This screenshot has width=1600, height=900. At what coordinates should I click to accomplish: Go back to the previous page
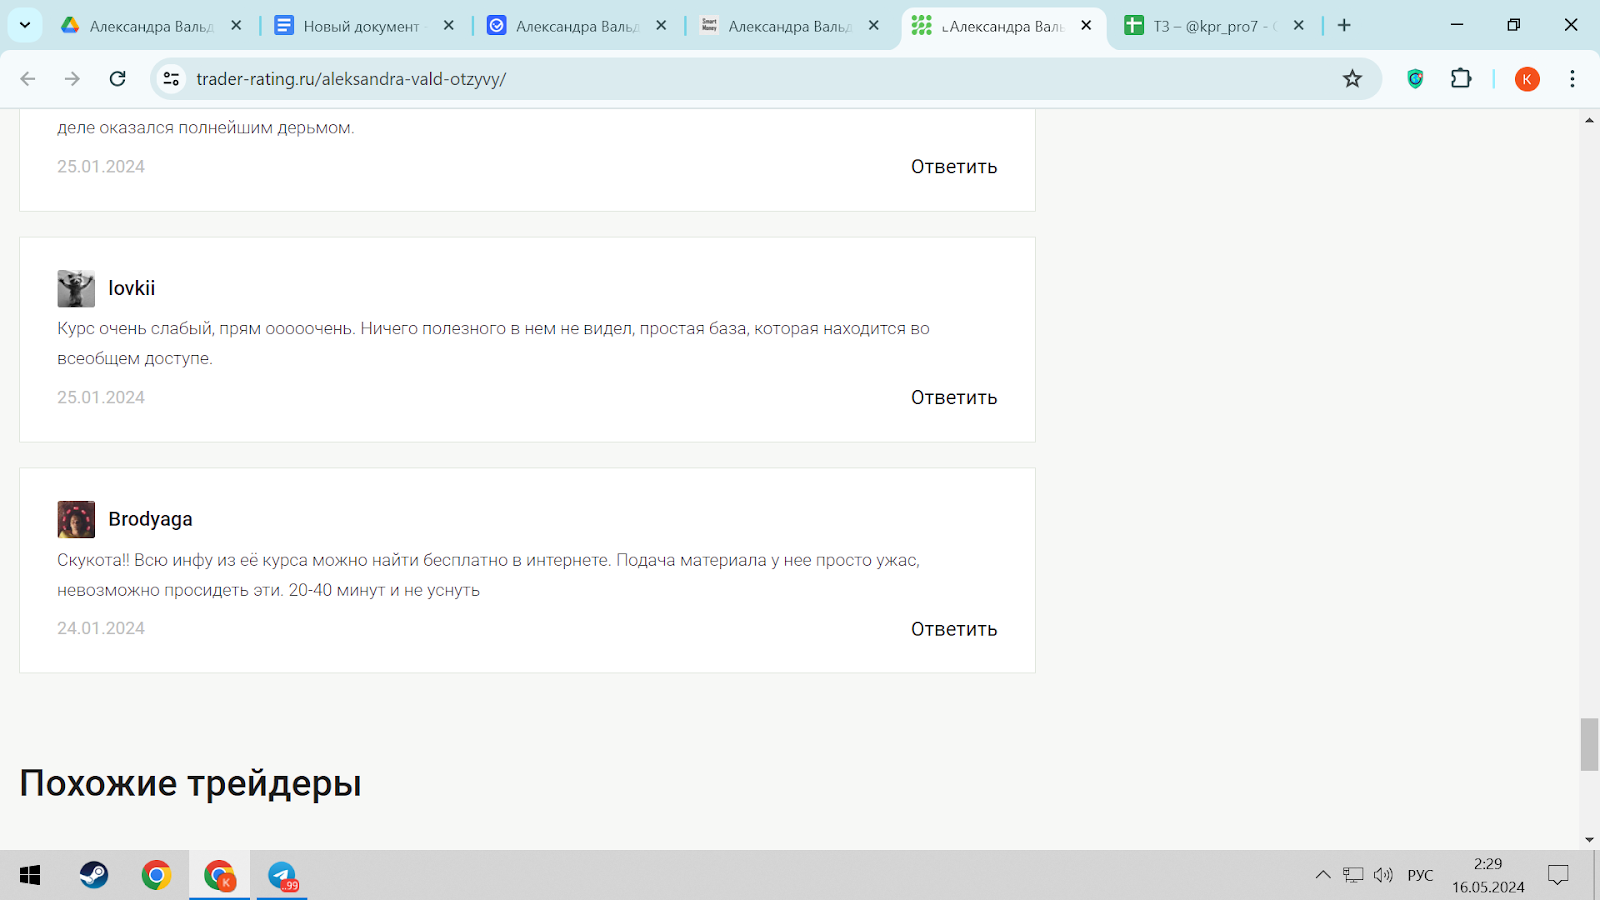point(28,79)
